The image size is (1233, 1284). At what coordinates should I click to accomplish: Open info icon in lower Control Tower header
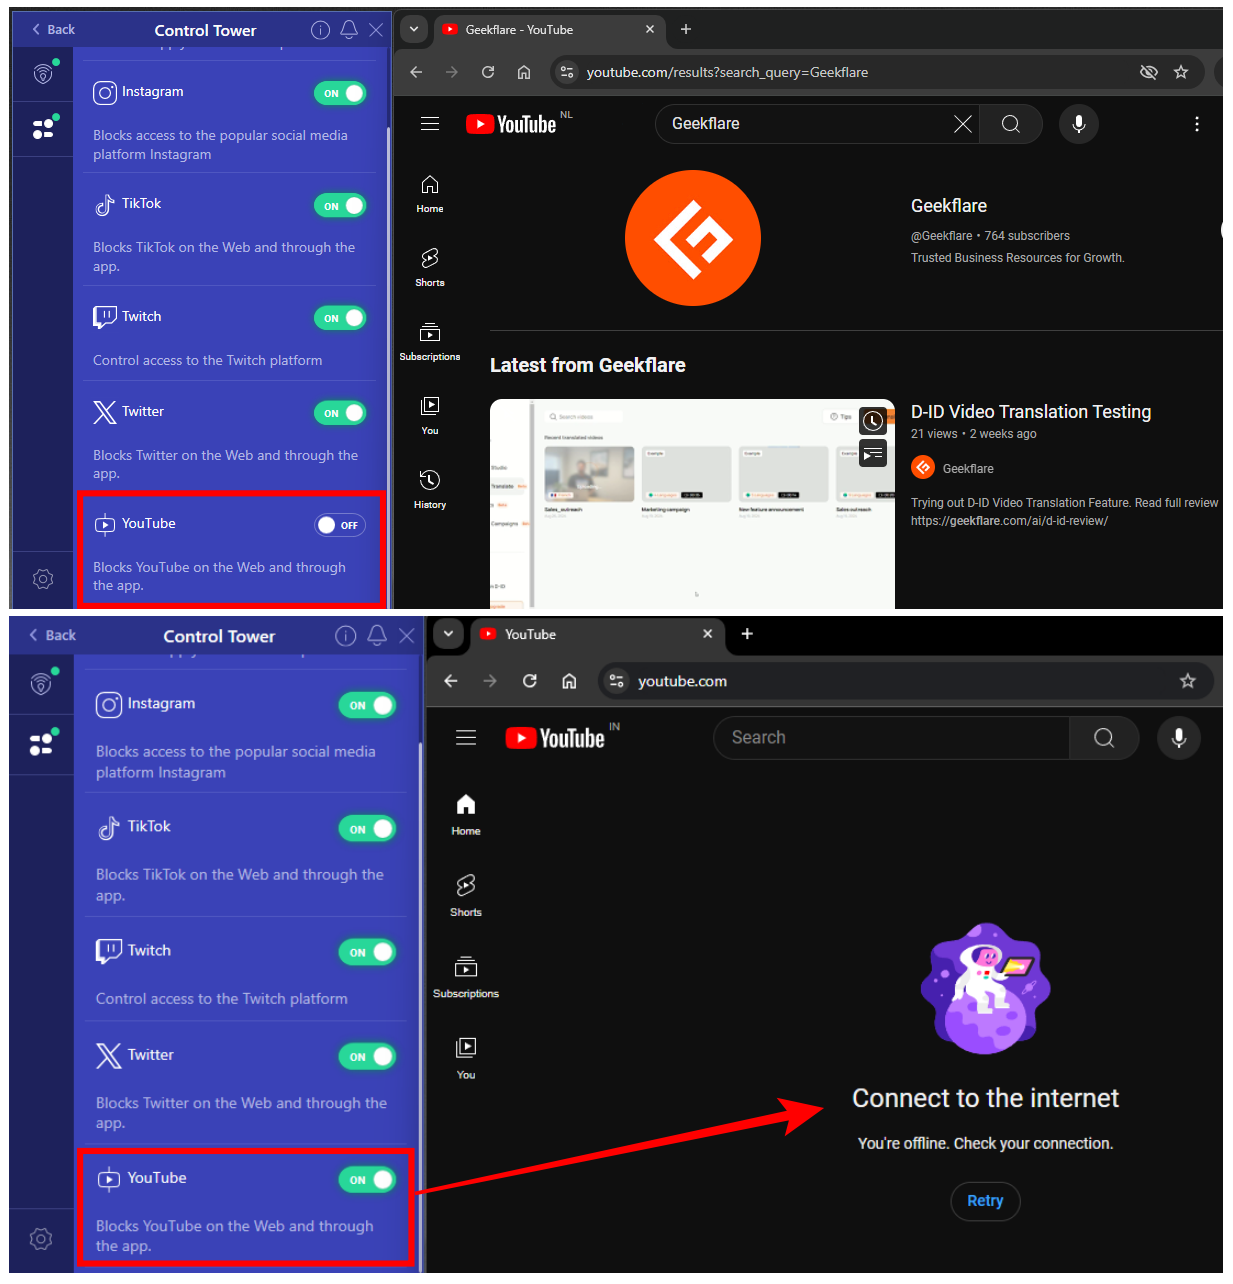pos(346,636)
